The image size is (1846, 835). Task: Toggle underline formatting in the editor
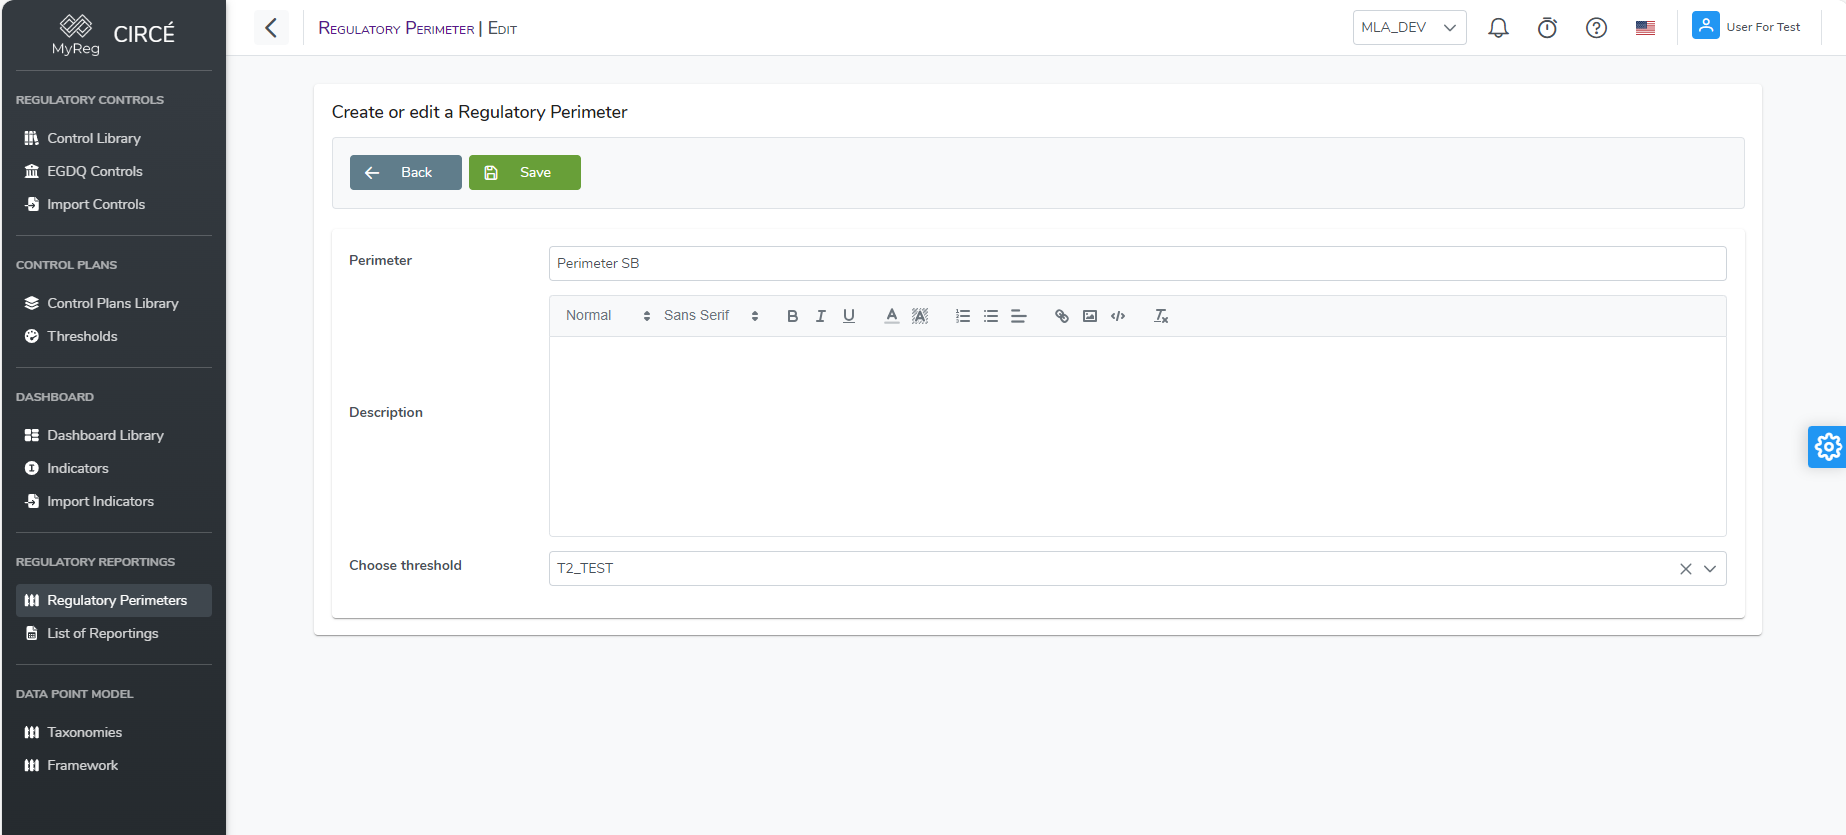coord(849,316)
